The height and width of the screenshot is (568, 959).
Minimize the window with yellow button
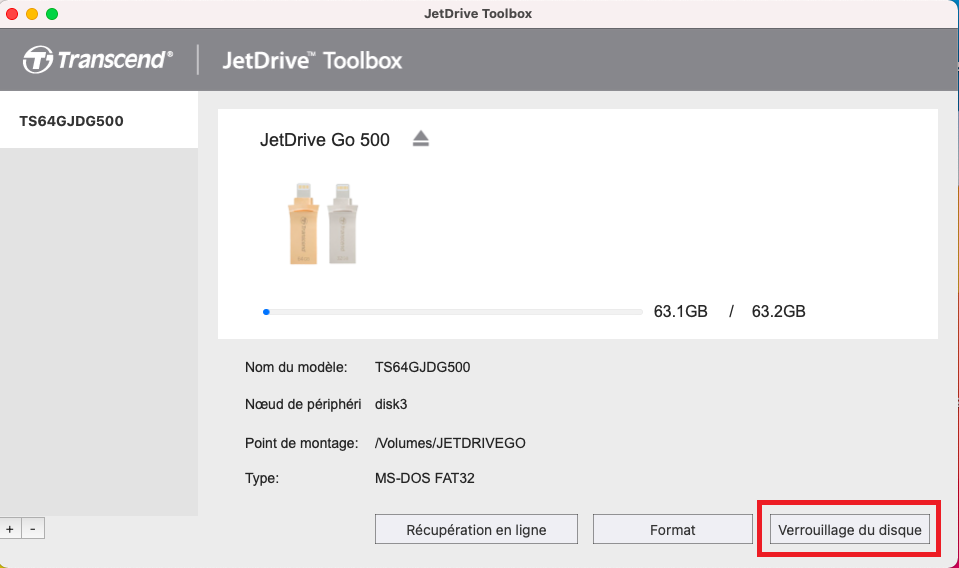point(32,13)
